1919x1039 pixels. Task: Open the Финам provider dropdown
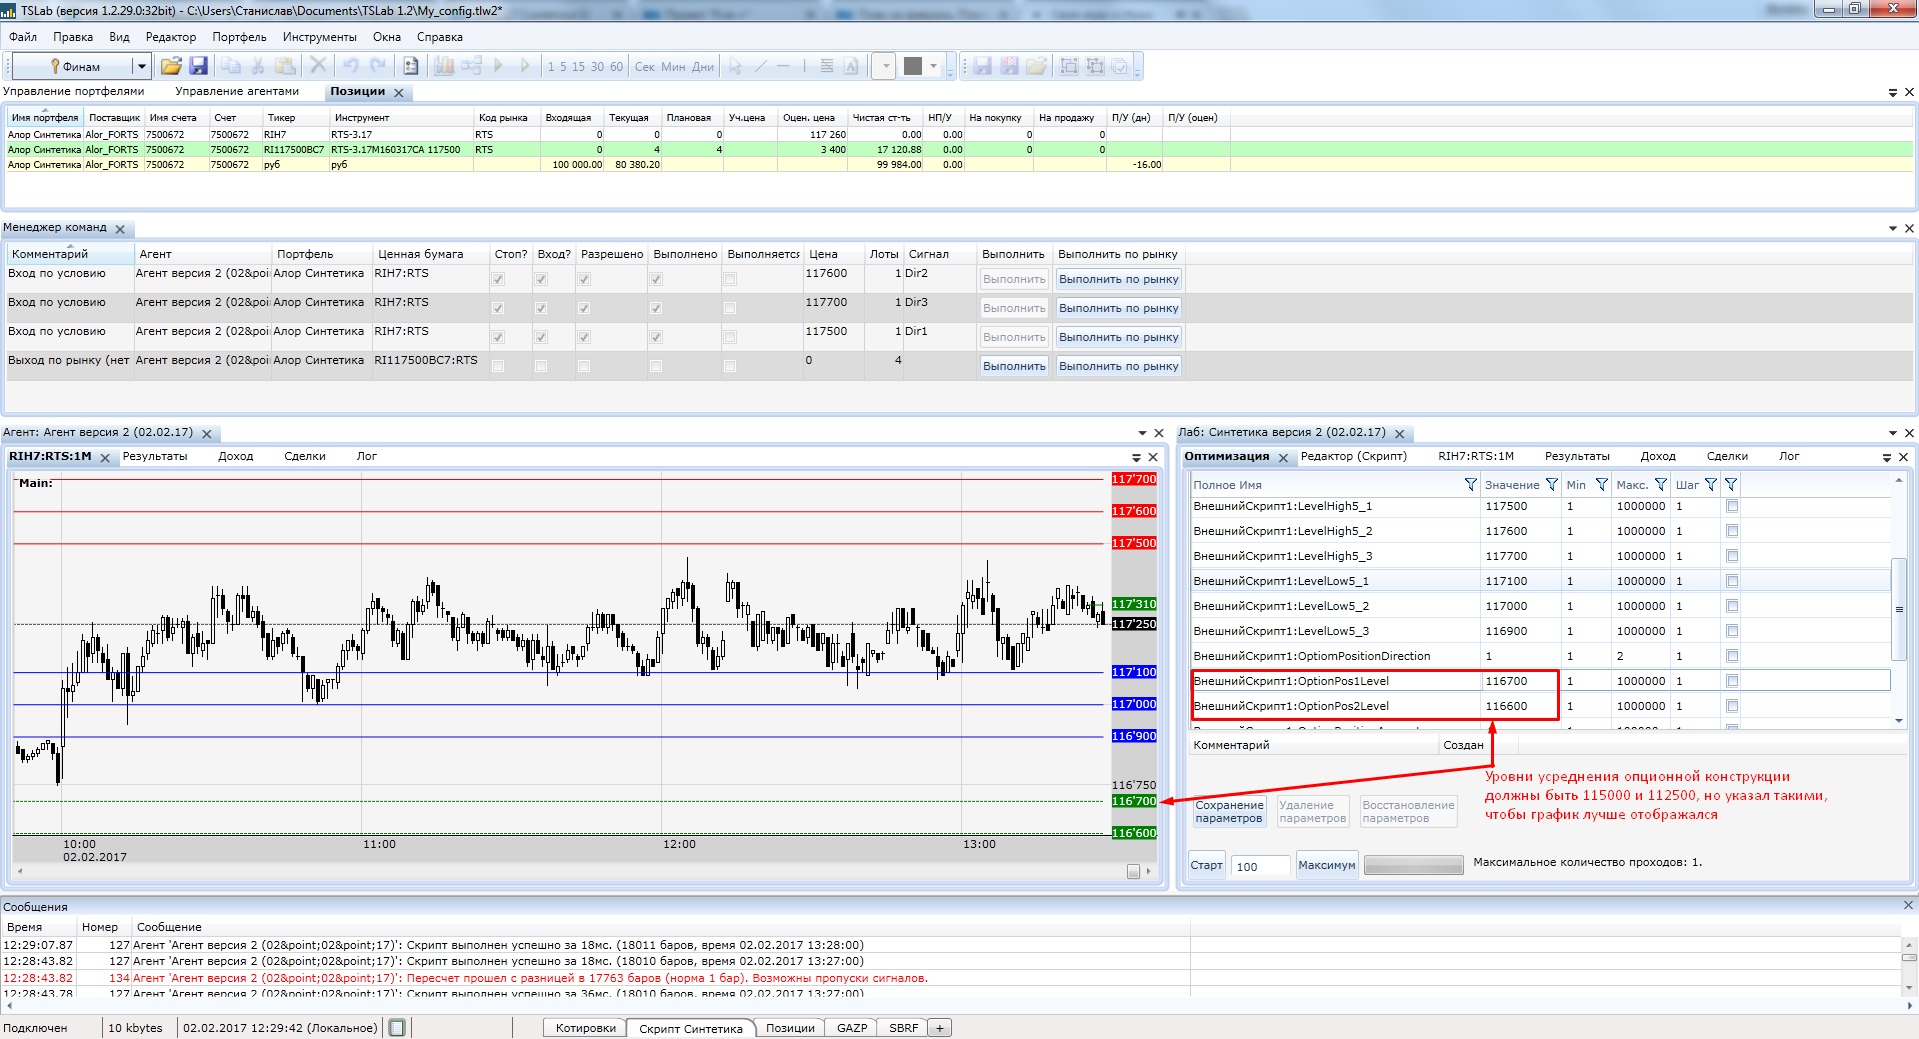141,66
